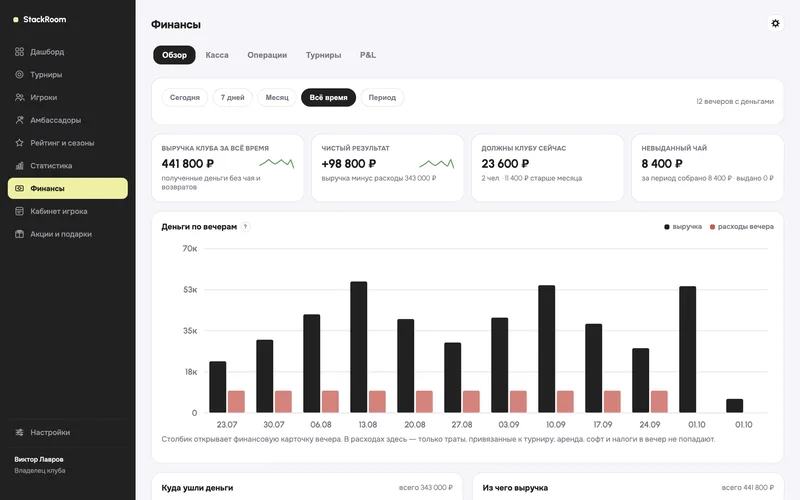Open Кабинет игрока sidebar item
800x500 pixels.
coord(68,211)
